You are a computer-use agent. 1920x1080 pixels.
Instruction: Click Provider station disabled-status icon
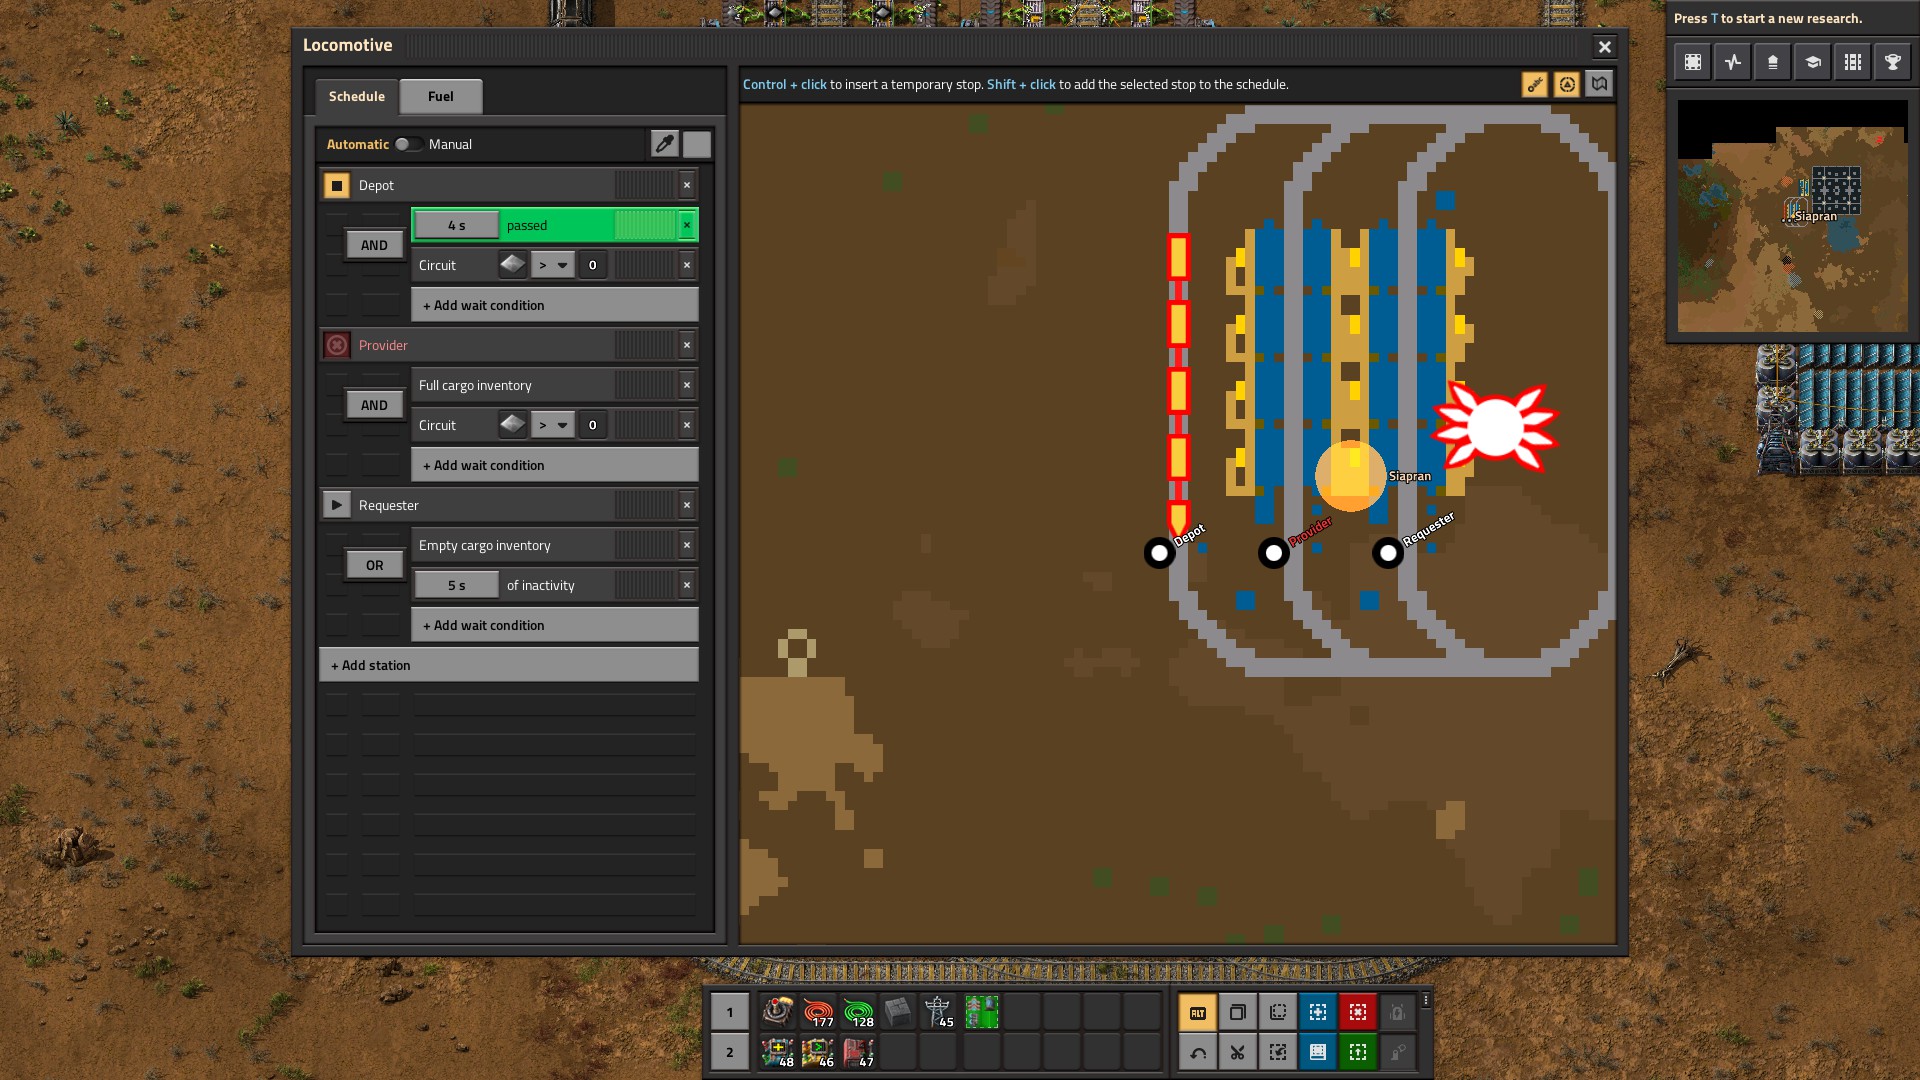(337, 345)
